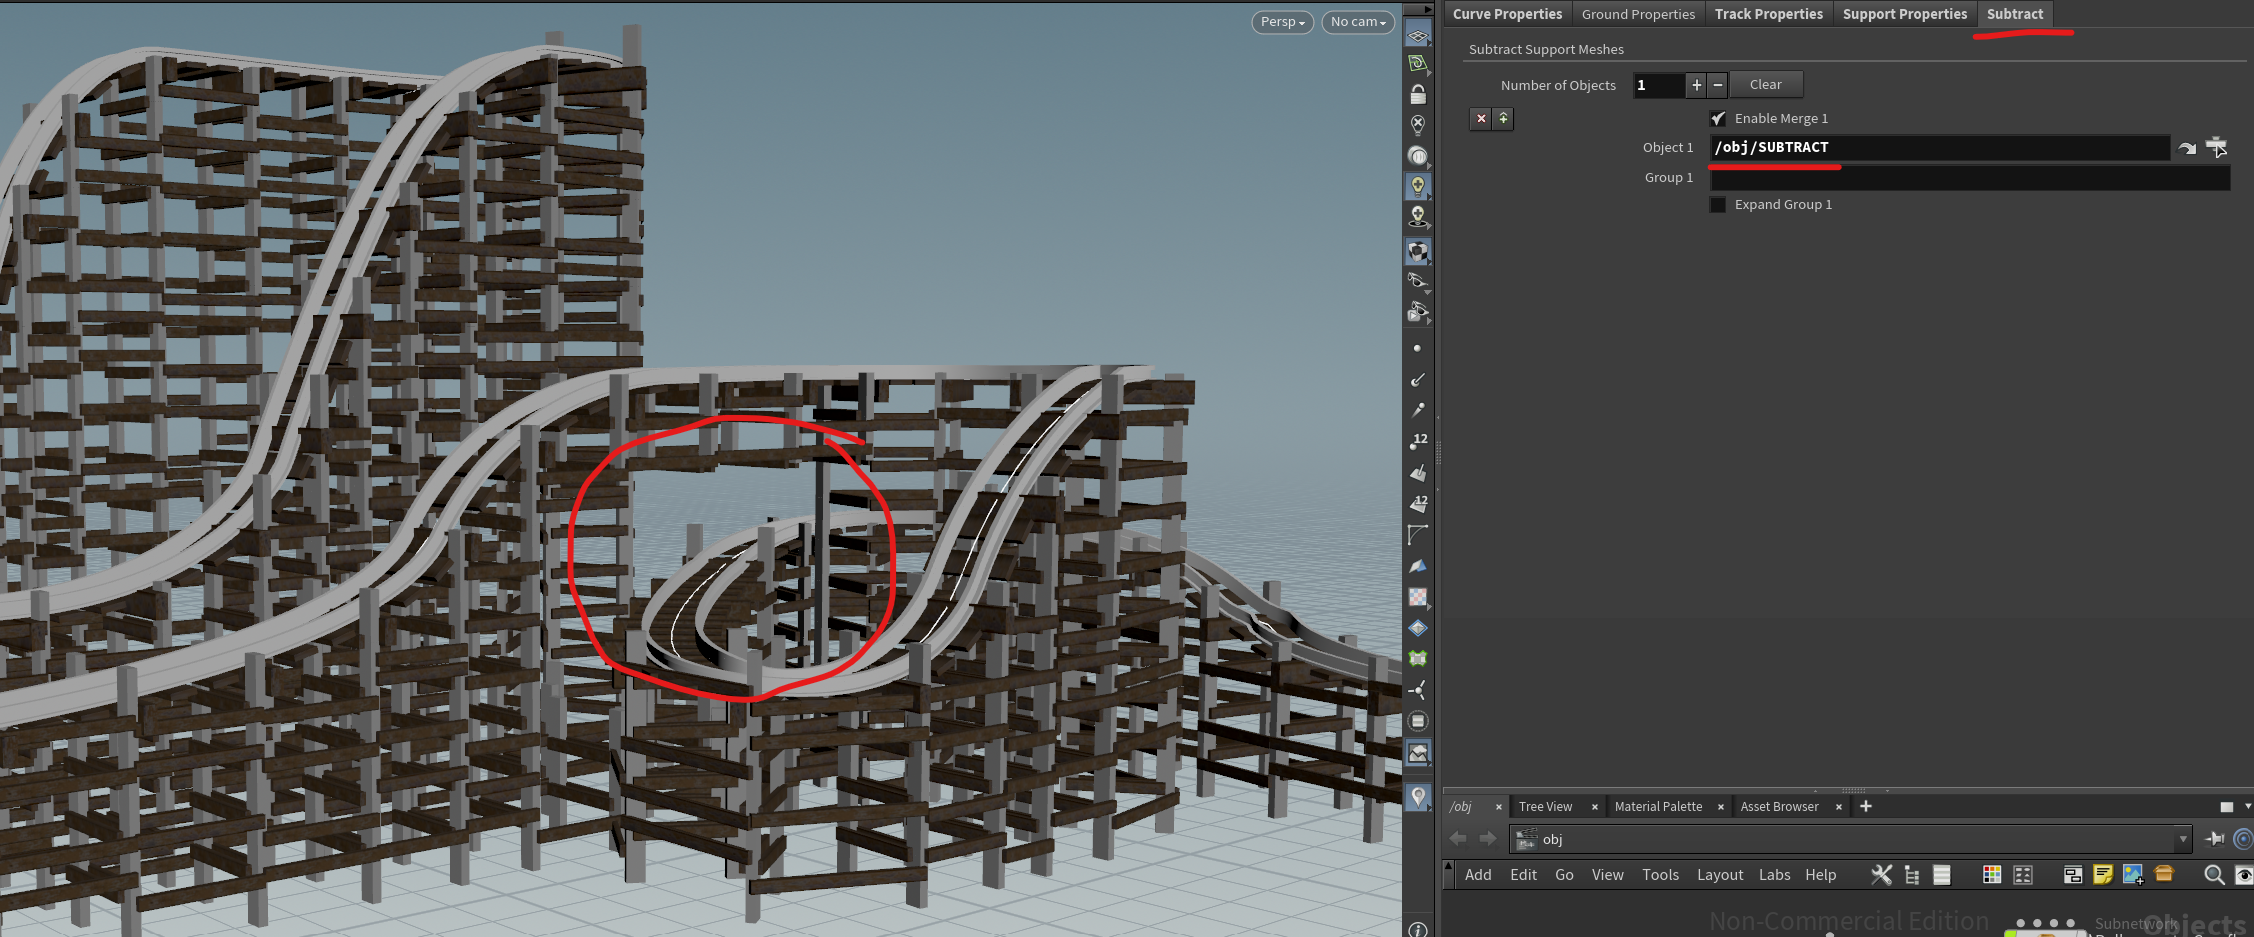Open the sticky note icon in network toolbar

coord(2102,875)
